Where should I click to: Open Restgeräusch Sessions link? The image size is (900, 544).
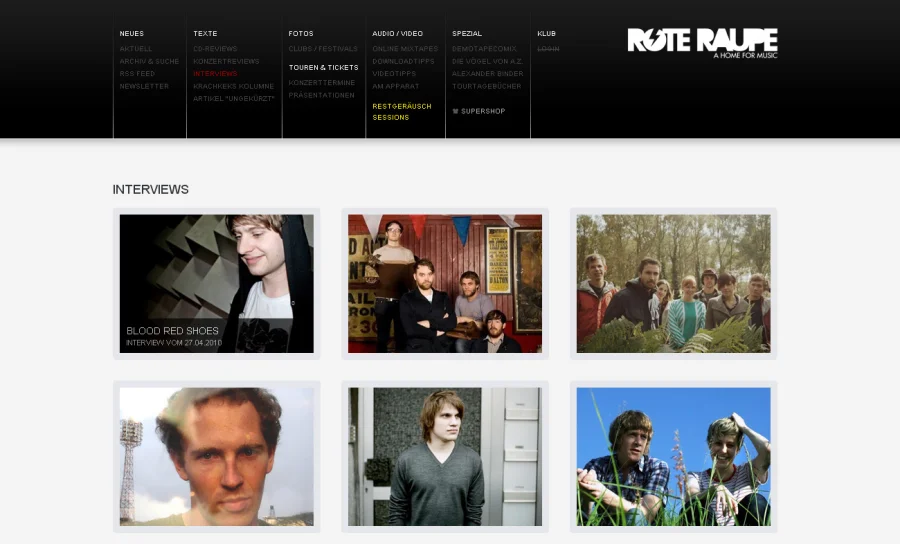(402, 111)
